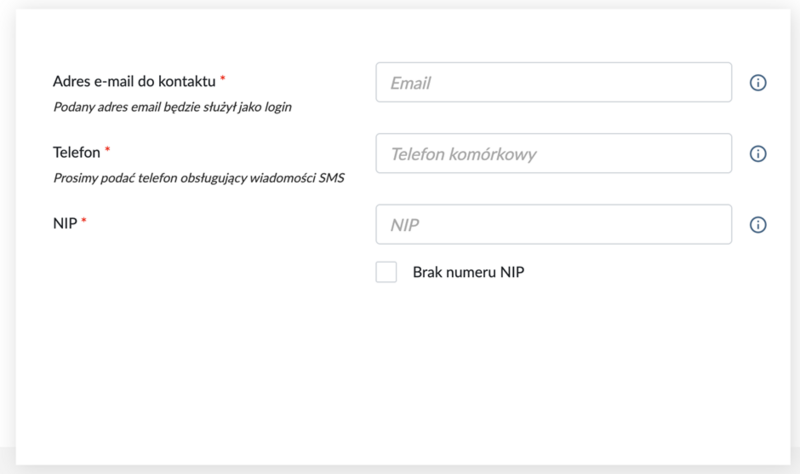Show info icon help for NIP field
This screenshot has height=474, width=800.
(757, 225)
